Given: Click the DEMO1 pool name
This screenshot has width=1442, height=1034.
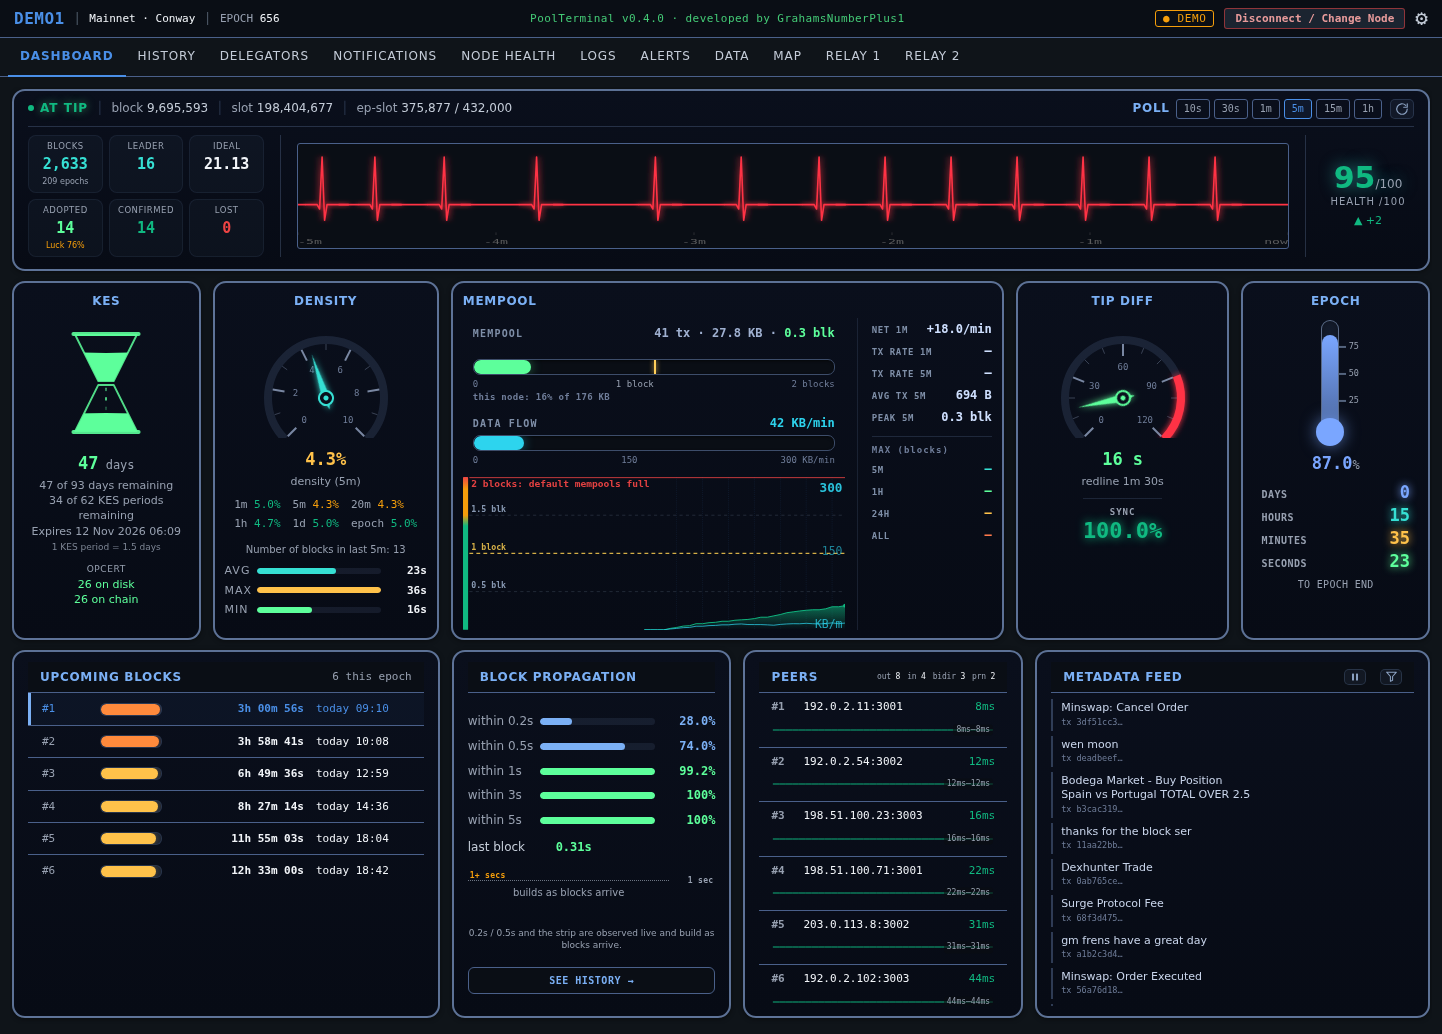Looking at the screenshot, I should pos(39,19).
